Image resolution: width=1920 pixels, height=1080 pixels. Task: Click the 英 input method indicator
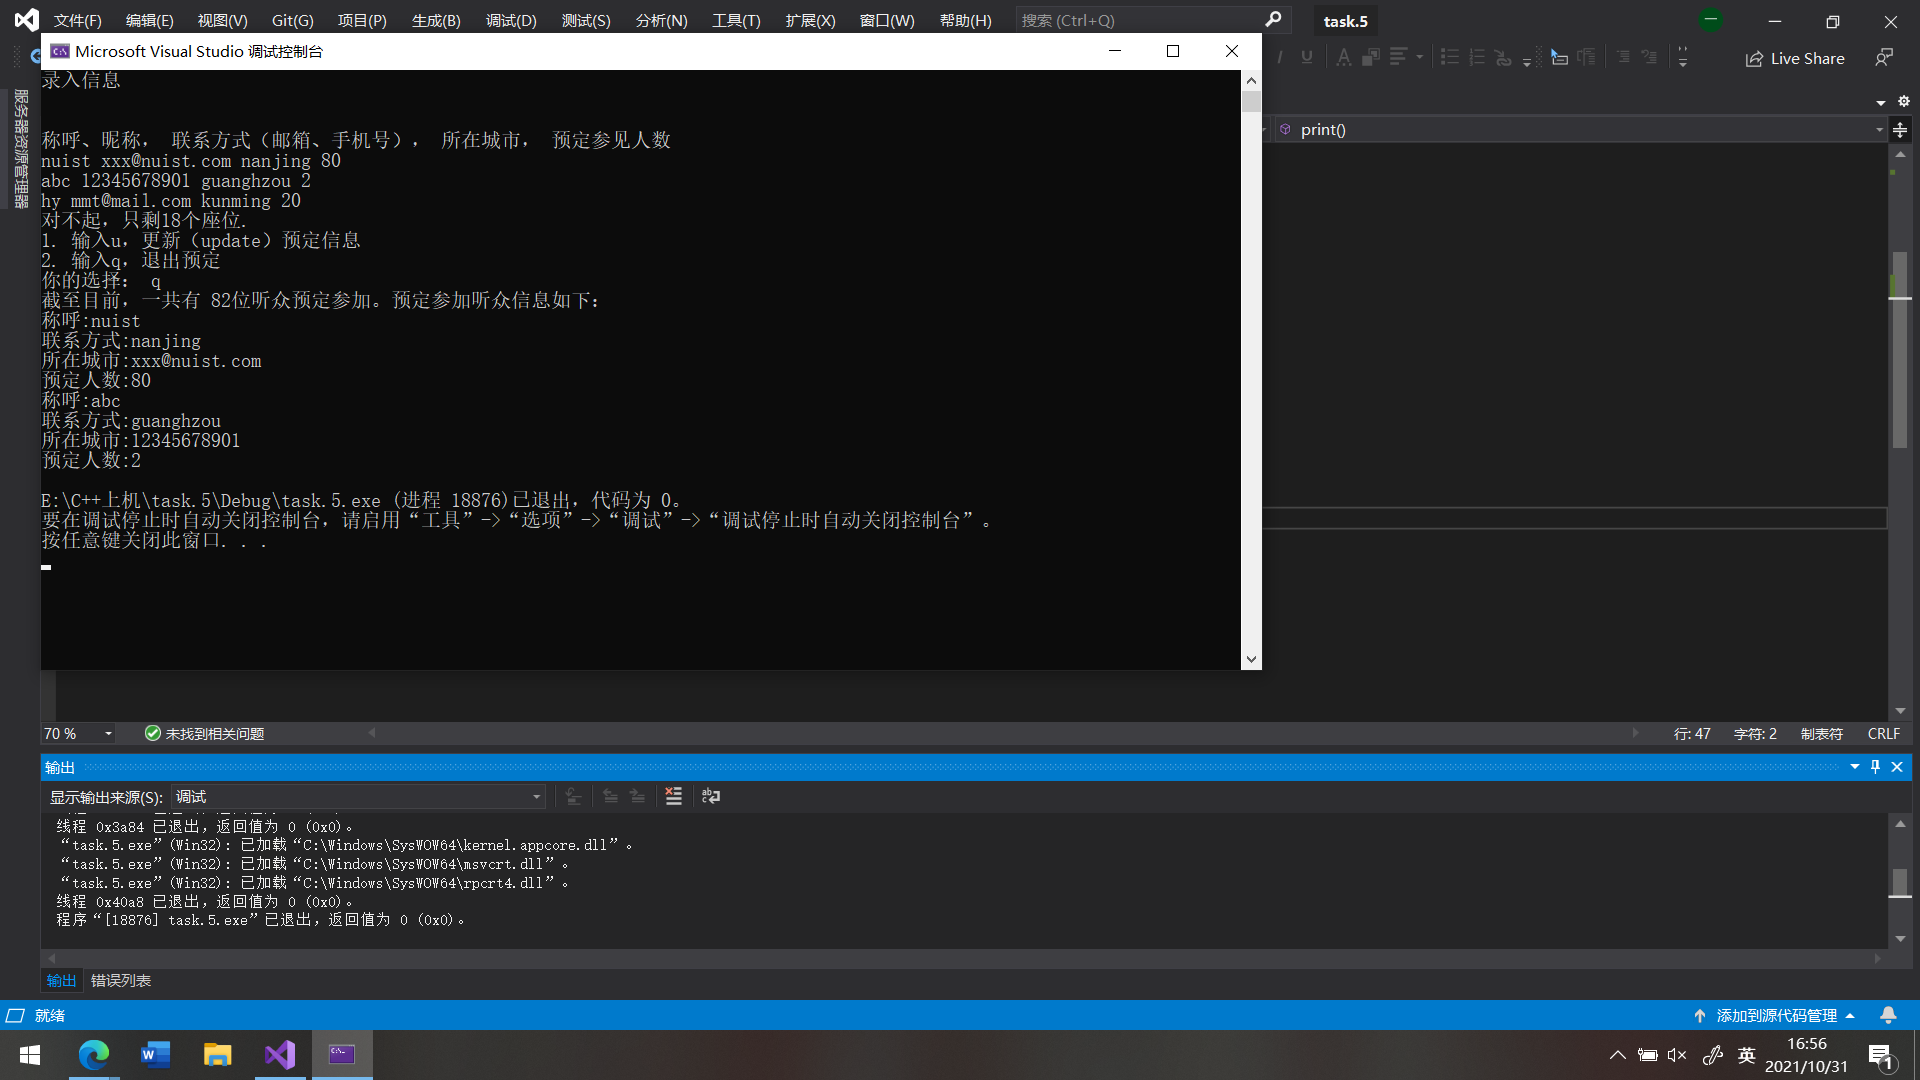point(1747,1055)
